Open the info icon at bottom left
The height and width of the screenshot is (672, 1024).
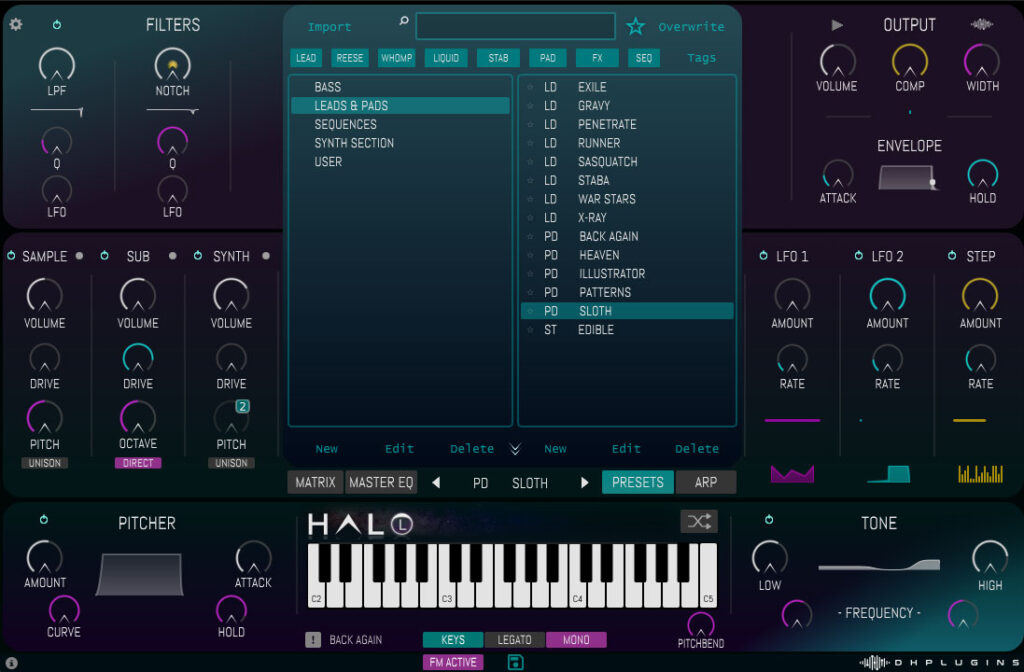[x=12, y=663]
